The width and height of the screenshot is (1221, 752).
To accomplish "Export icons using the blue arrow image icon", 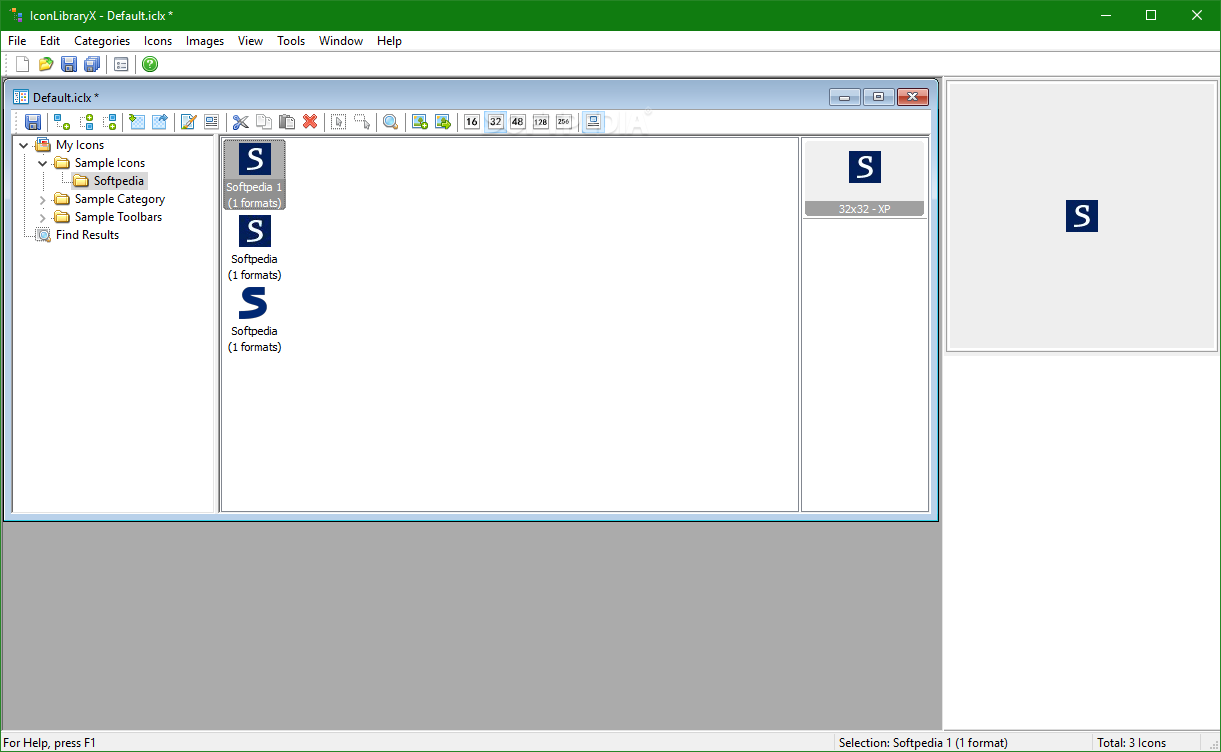I will click(x=159, y=122).
